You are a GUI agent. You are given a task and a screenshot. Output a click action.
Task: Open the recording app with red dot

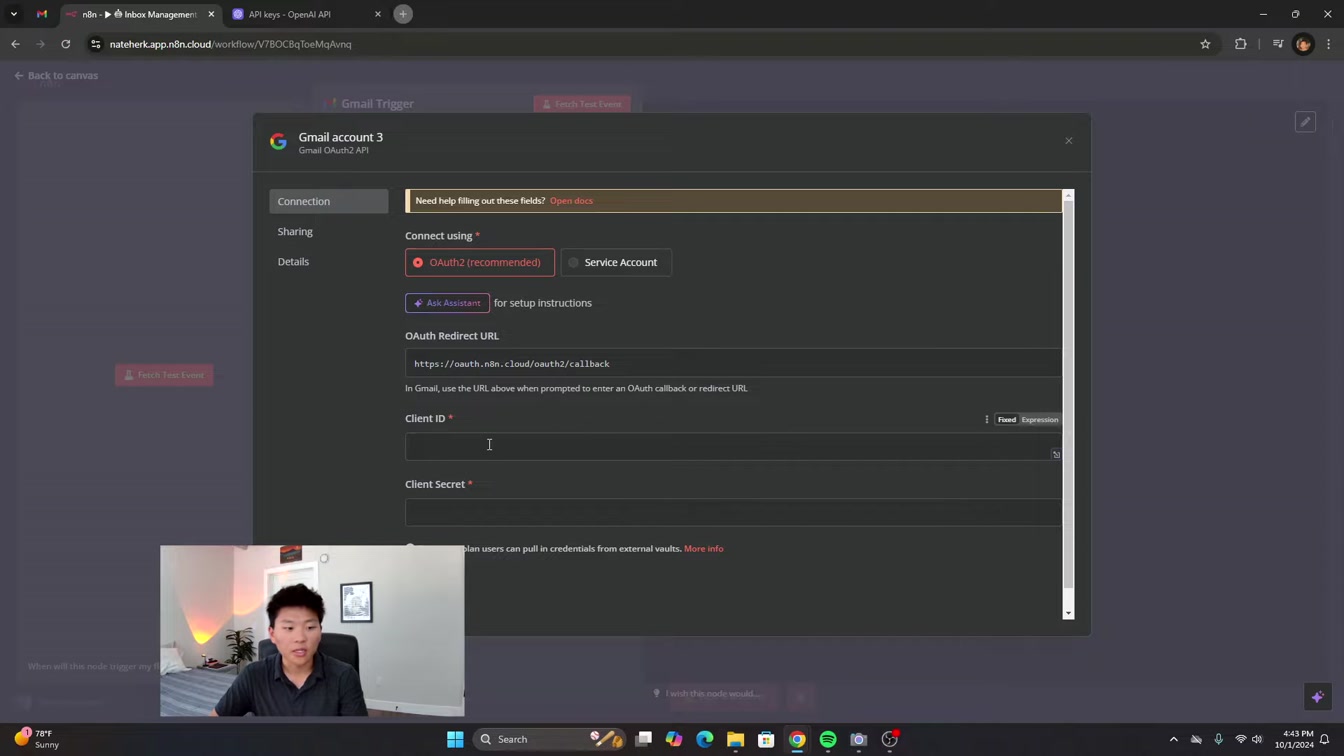tap(890, 740)
